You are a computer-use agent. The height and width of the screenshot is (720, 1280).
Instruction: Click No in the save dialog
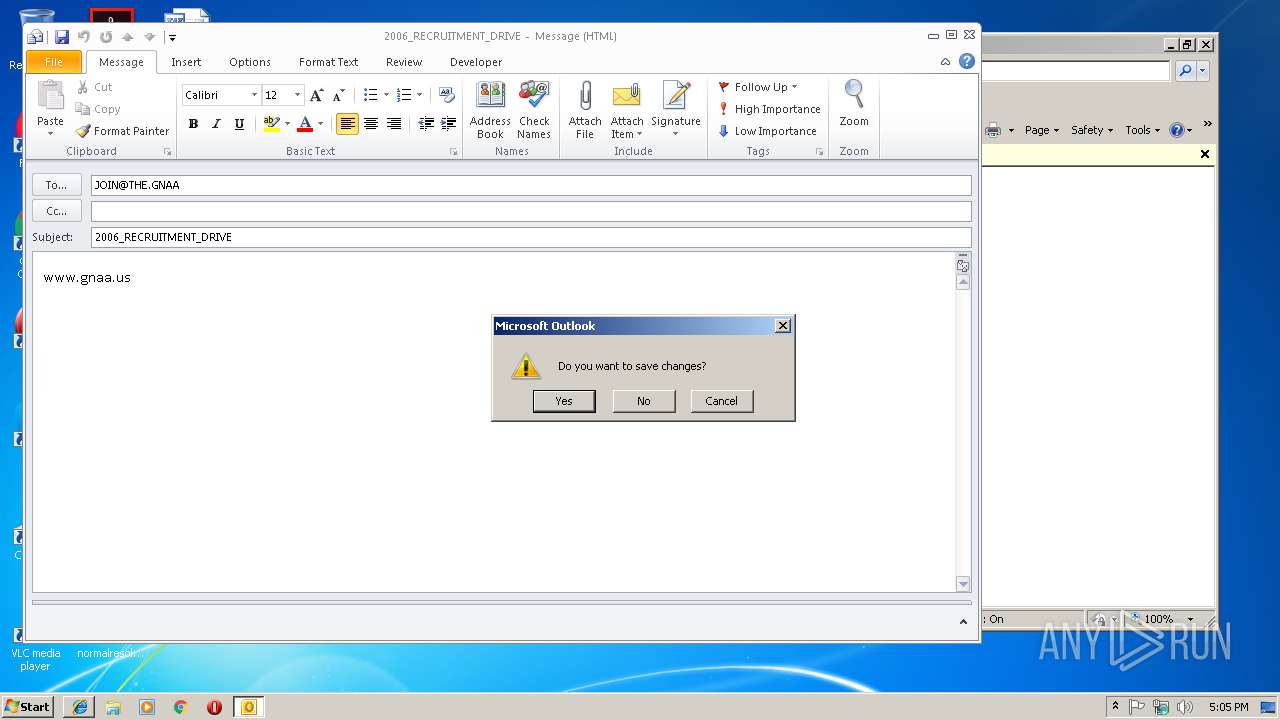point(643,401)
